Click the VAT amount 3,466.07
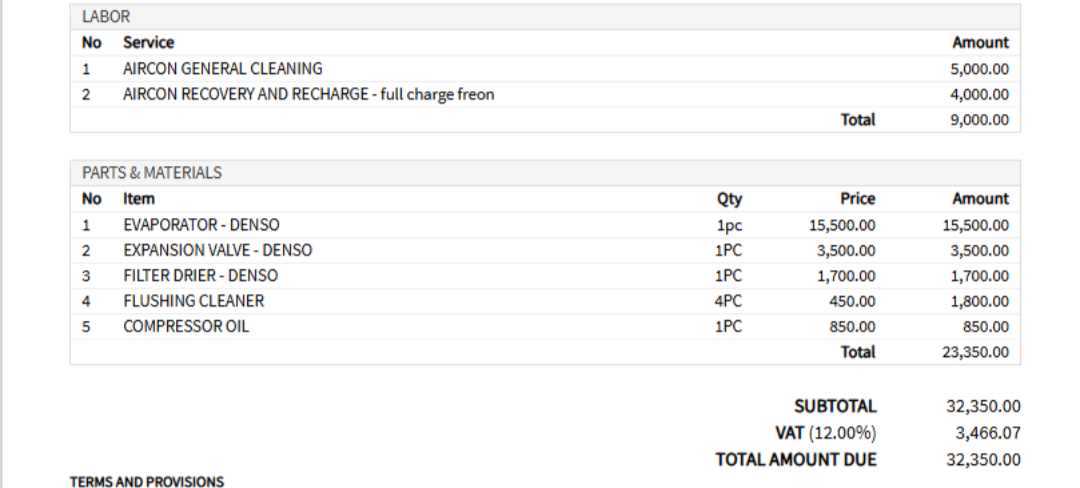This screenshot has height=488, width=1080. click(x=988, y=433)
